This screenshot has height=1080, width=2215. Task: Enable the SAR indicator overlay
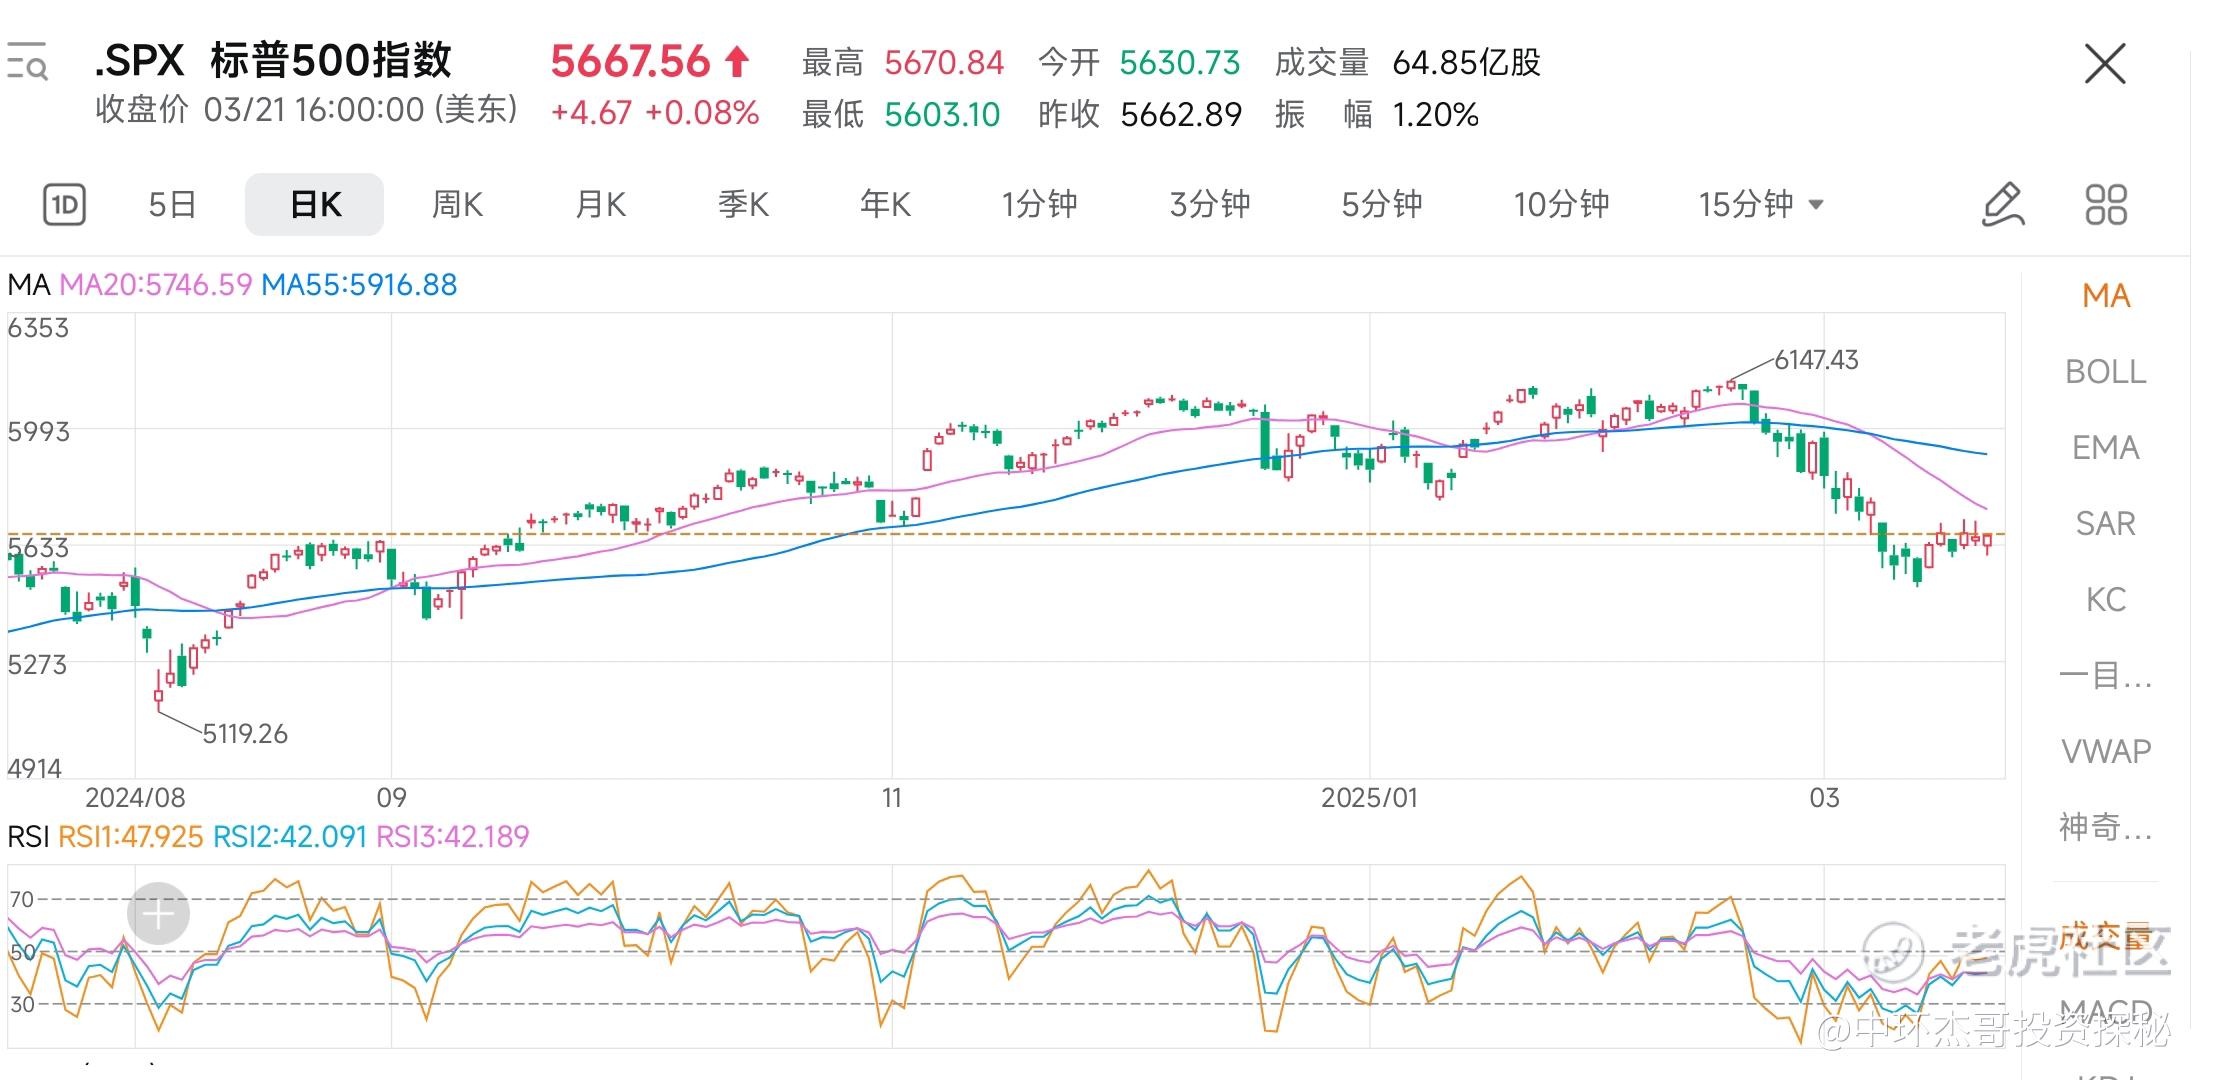pos(2105,524)
